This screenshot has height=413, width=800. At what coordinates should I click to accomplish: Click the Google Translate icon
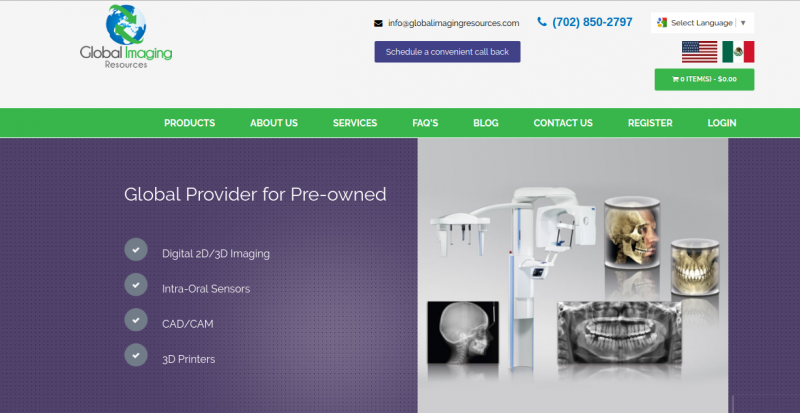point(662,22)
